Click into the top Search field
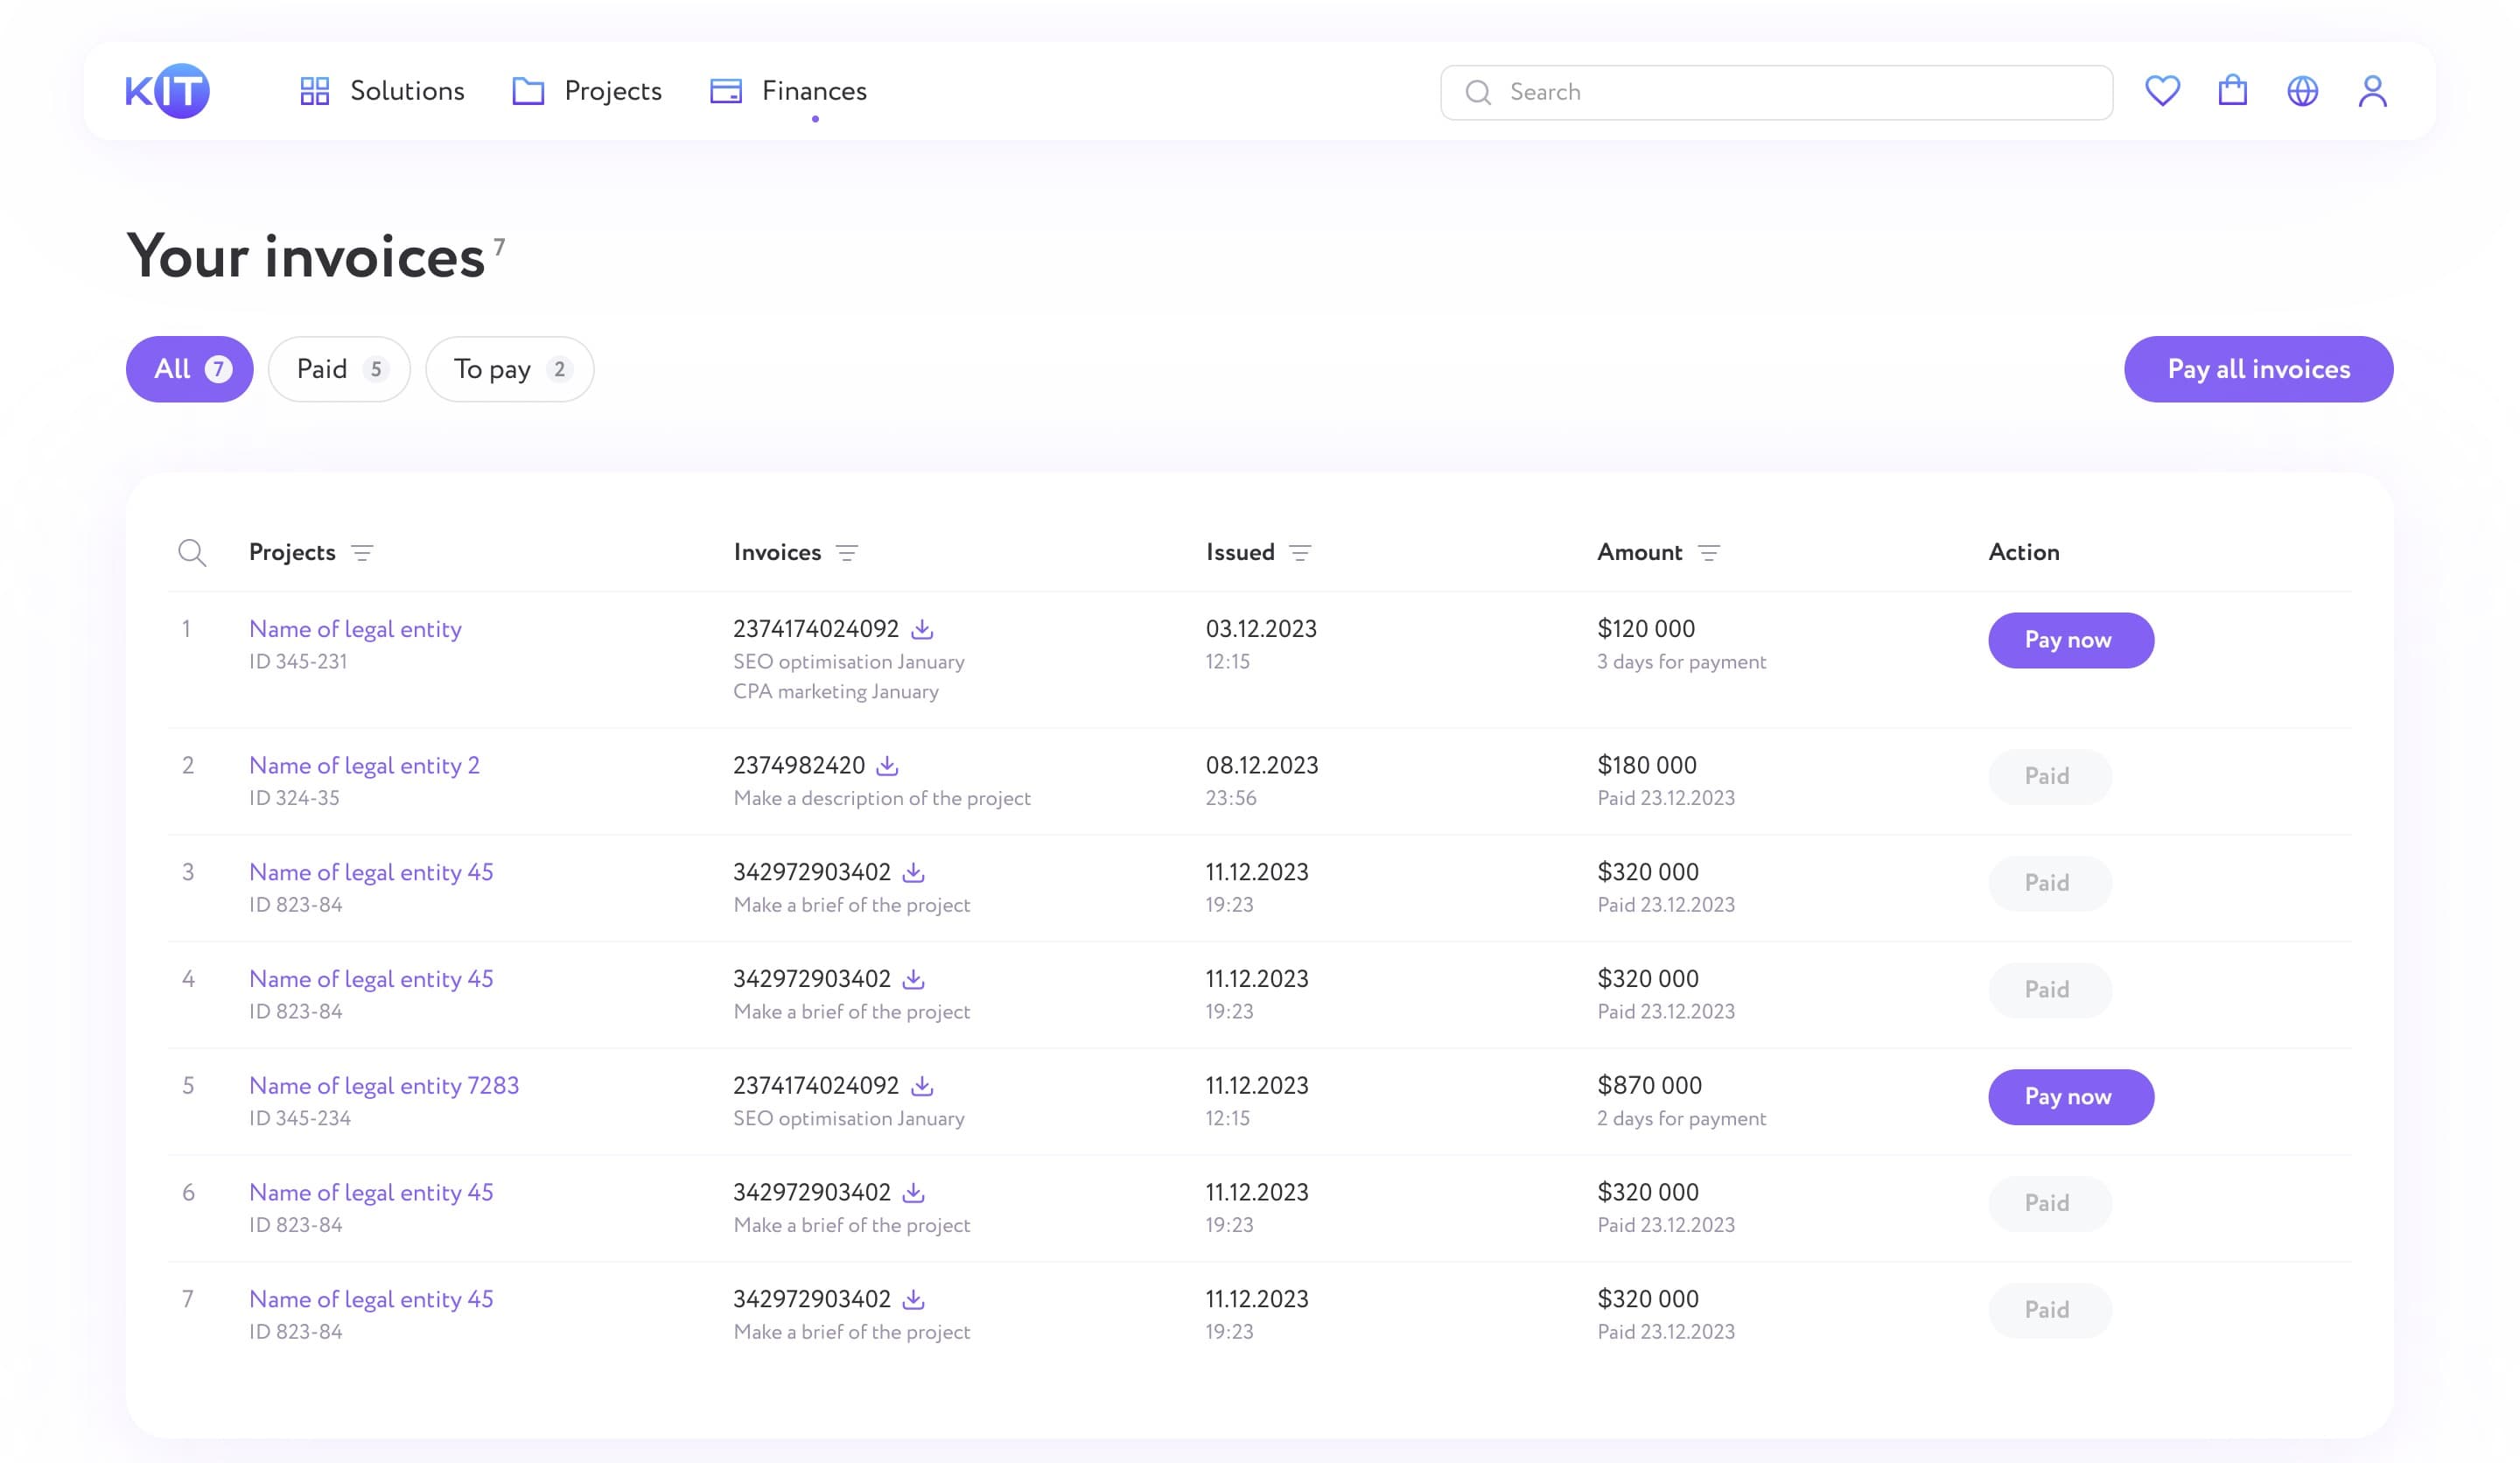Screen dimensions: 2520x1463 [1776, 92]
